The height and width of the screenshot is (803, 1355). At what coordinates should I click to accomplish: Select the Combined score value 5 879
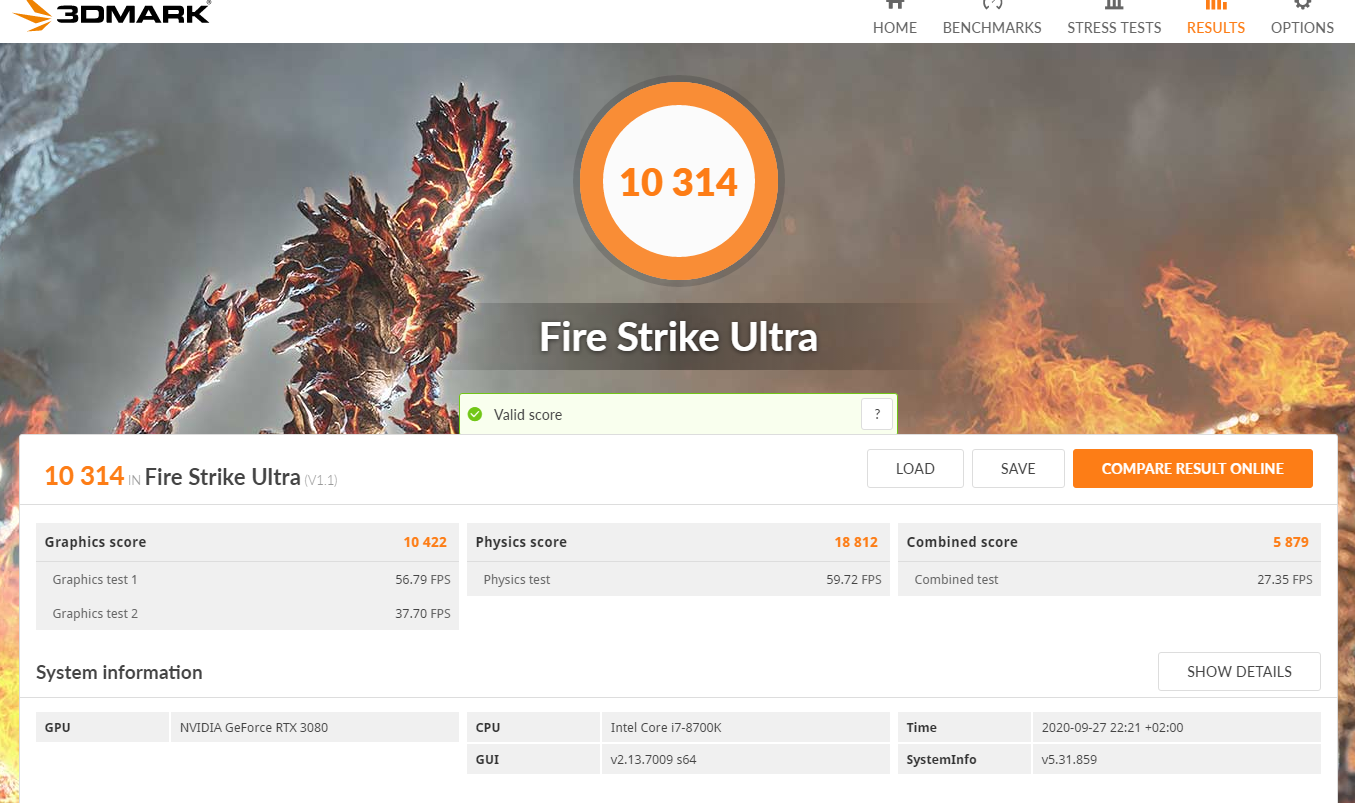point(1289,541)
